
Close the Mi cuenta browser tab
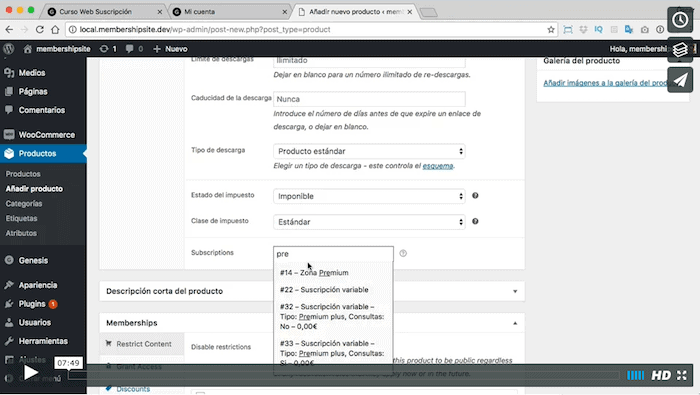(x=285, y=12)
